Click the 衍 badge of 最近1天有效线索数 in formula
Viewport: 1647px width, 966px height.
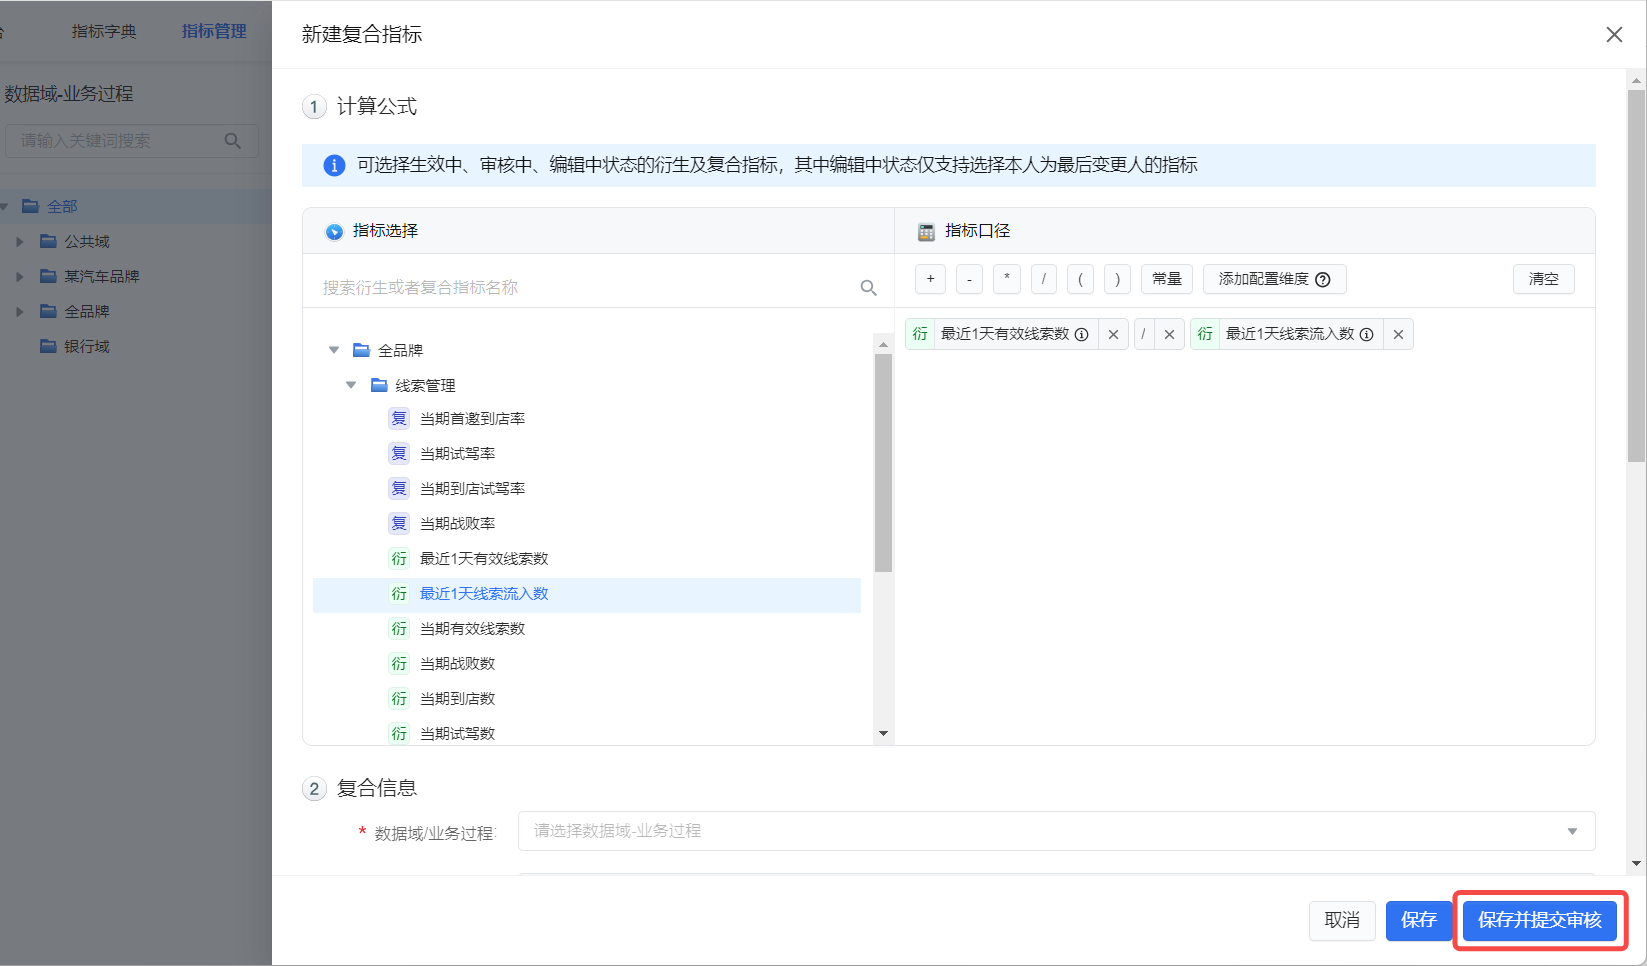[920, 334]
